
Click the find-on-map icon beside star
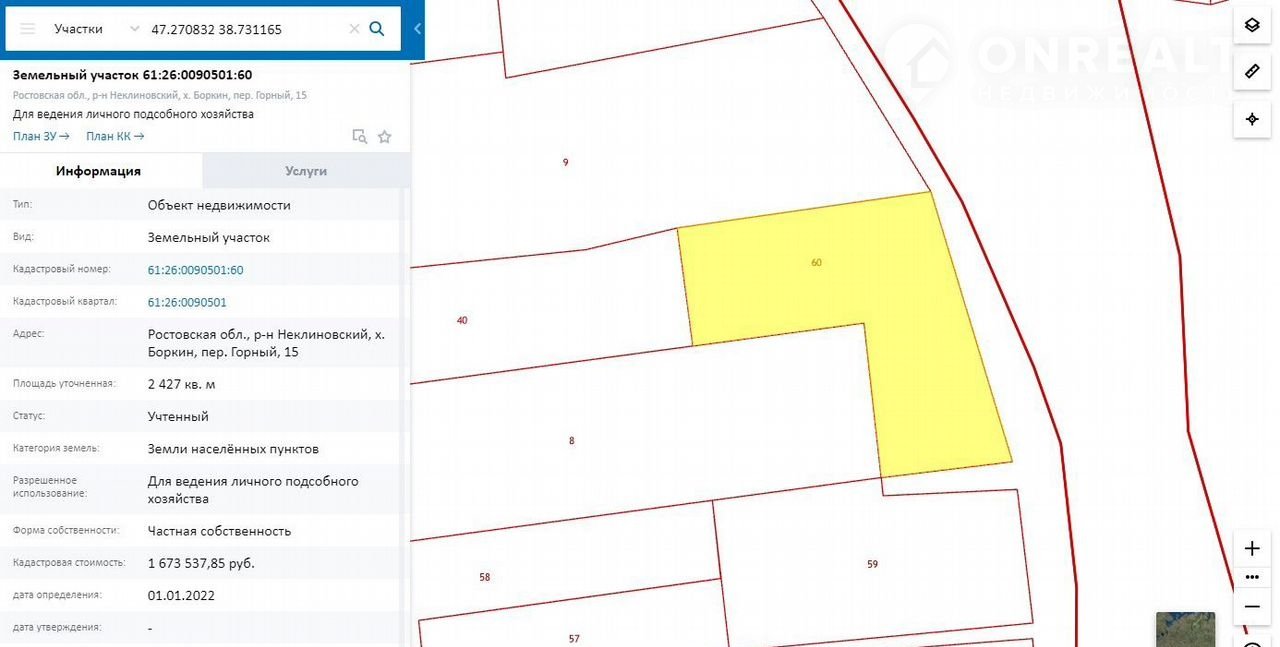359,137
